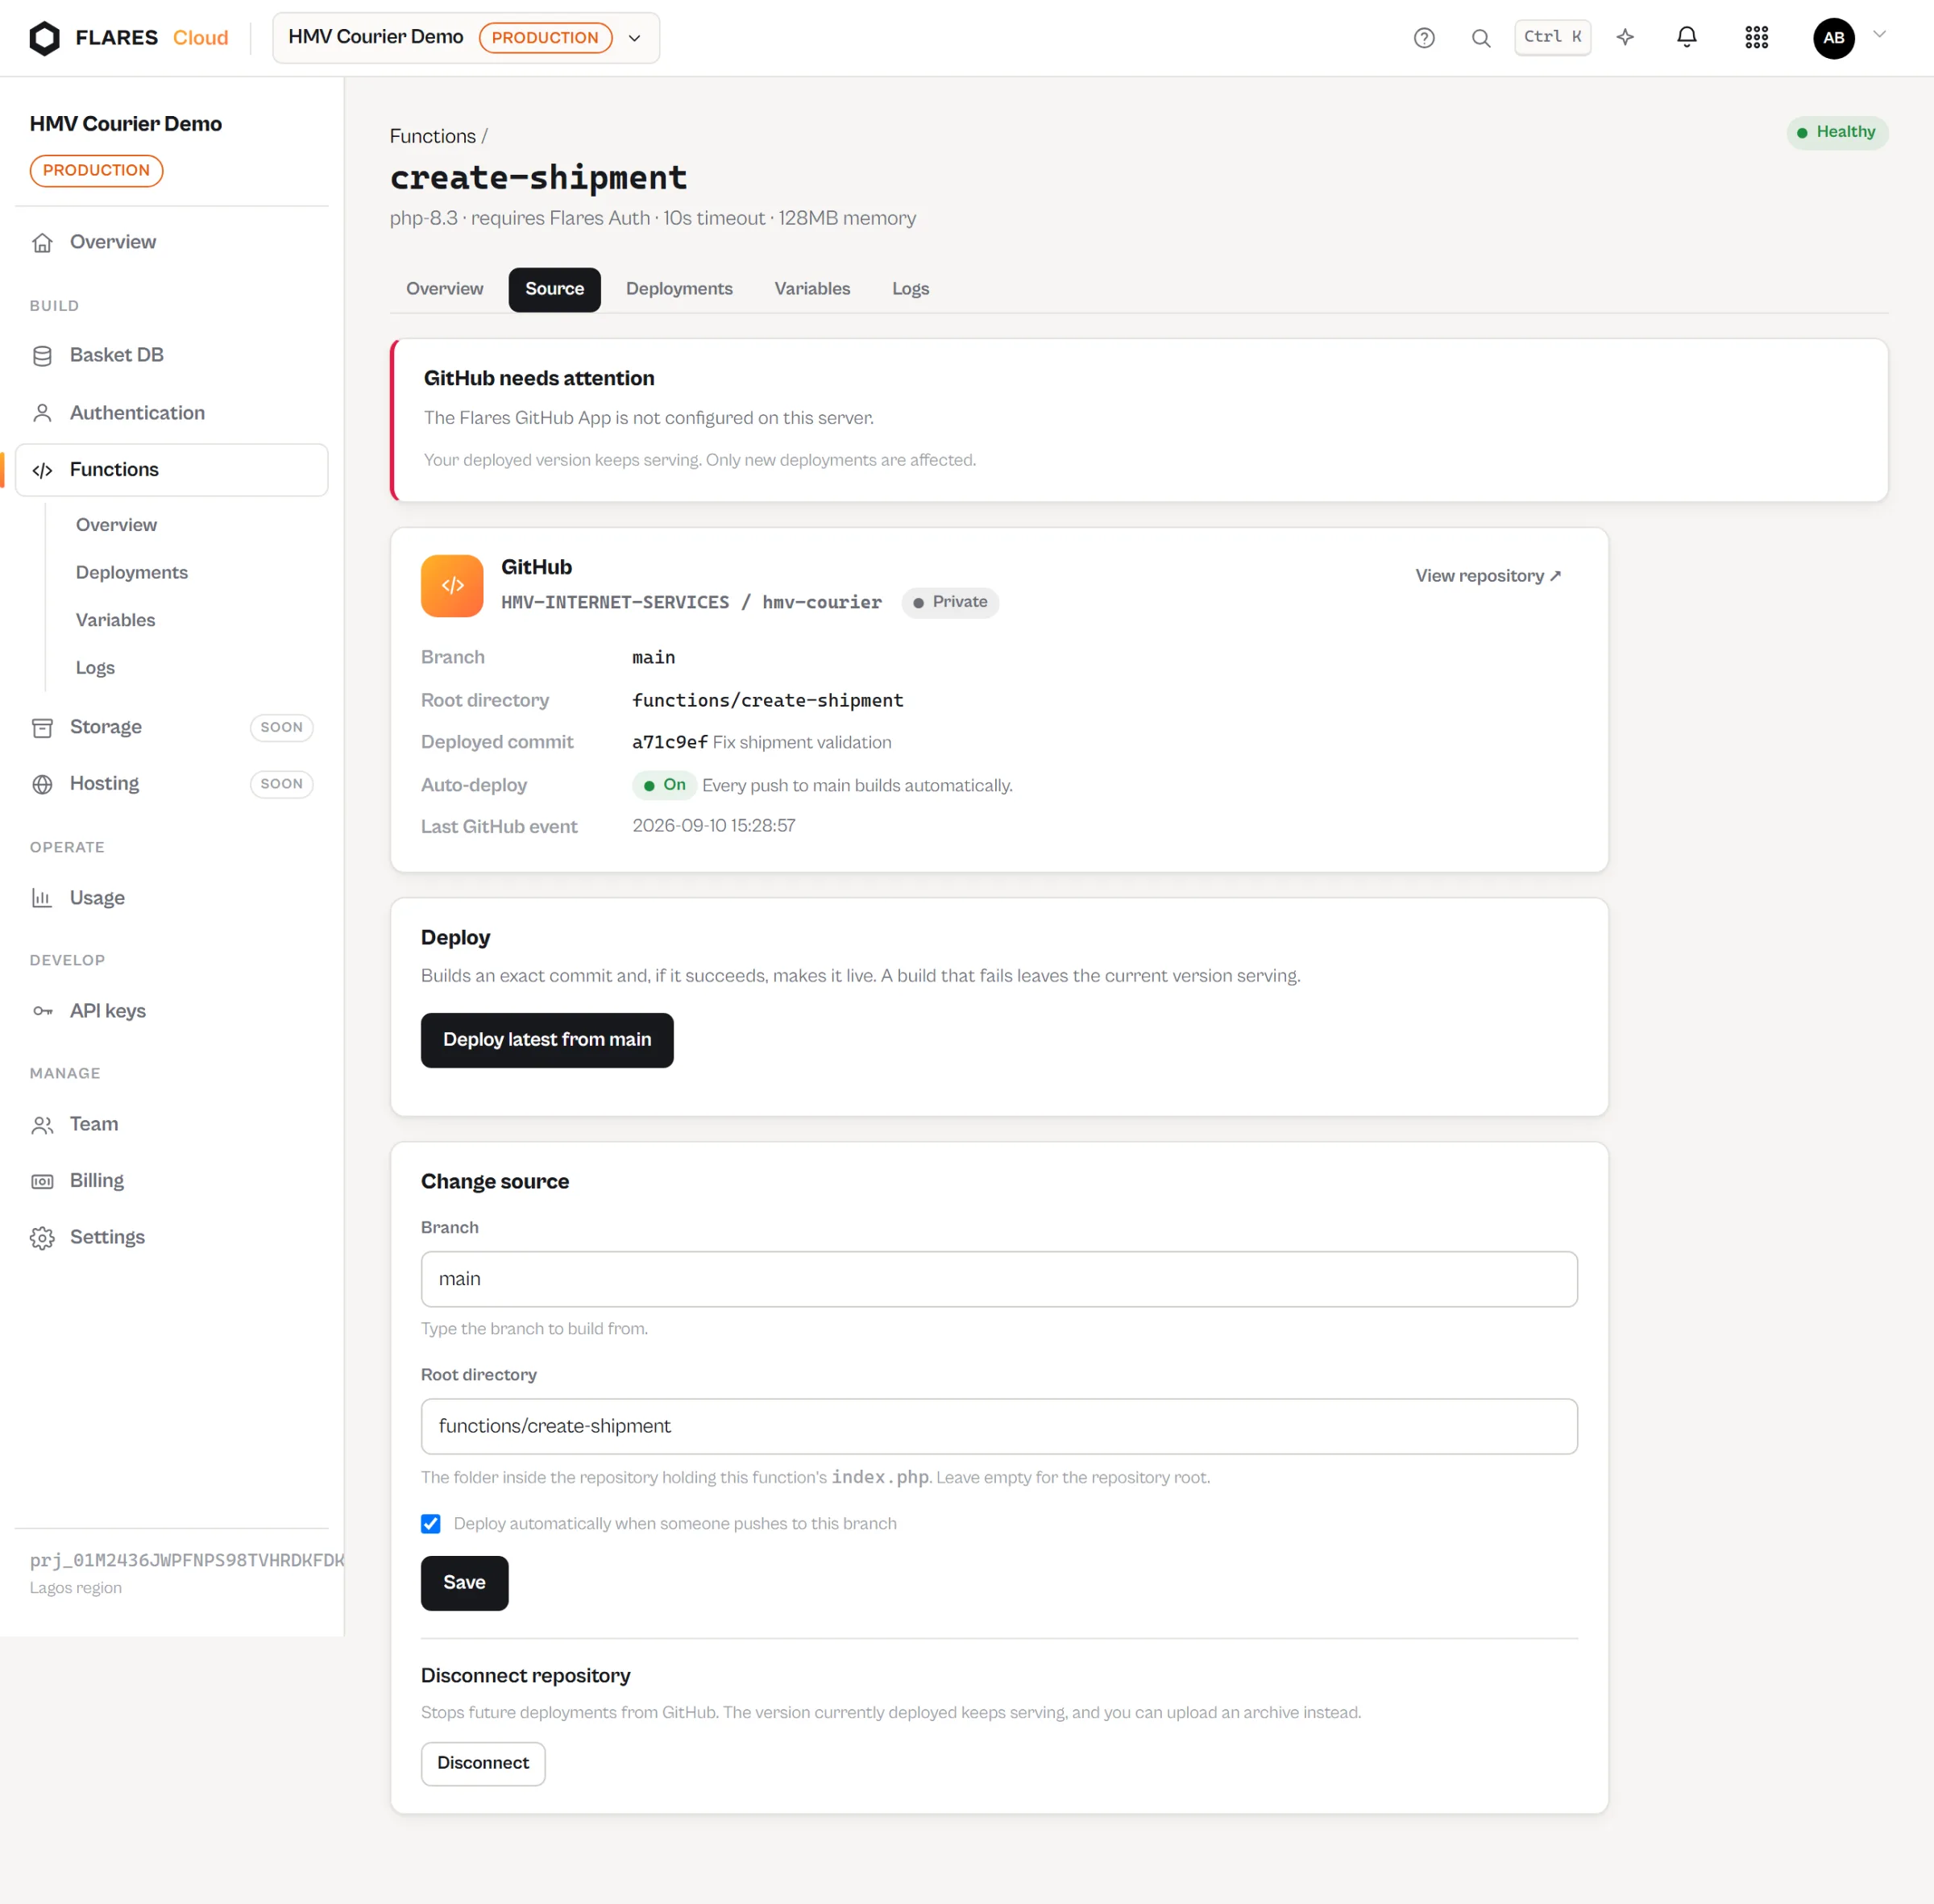Open the help question mark icon

click(x=1424, y=38)
